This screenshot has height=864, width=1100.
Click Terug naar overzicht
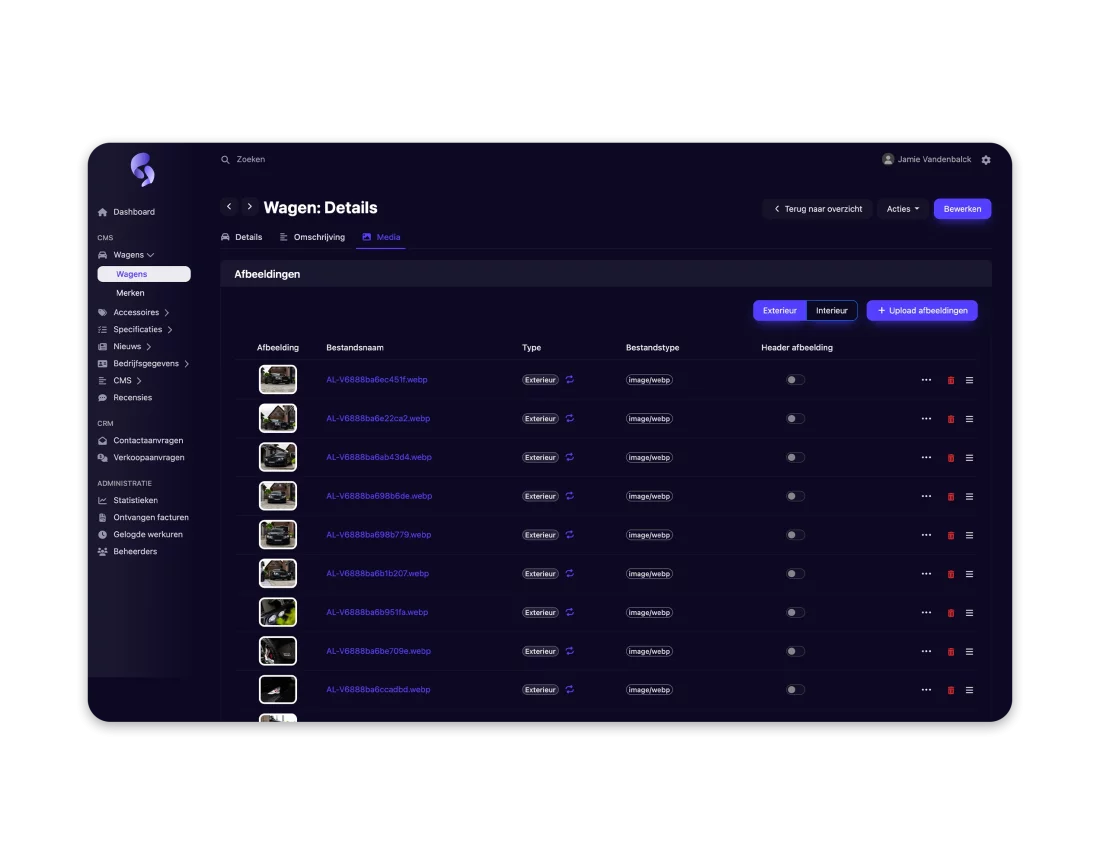click(817, 209)
